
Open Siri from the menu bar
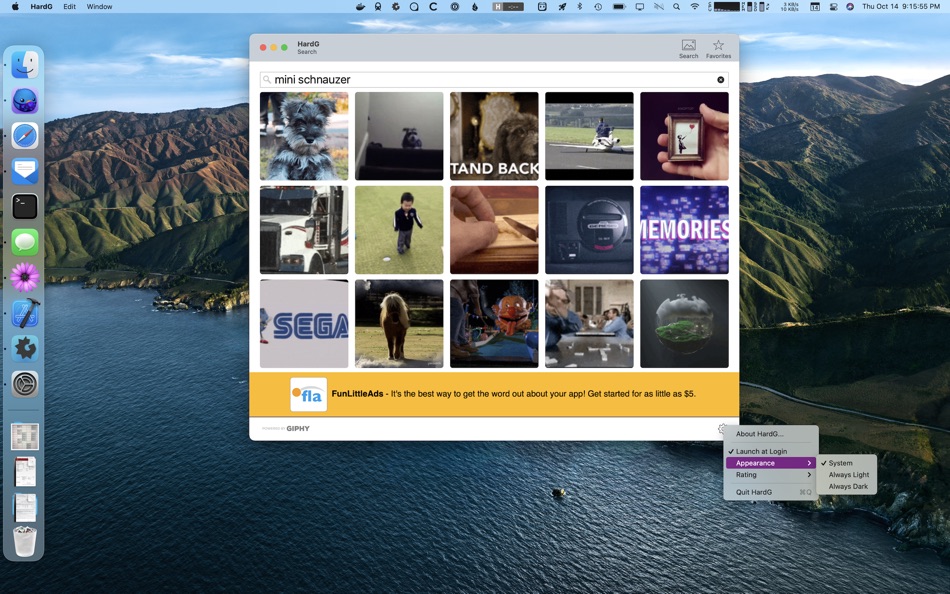(850, 7)
